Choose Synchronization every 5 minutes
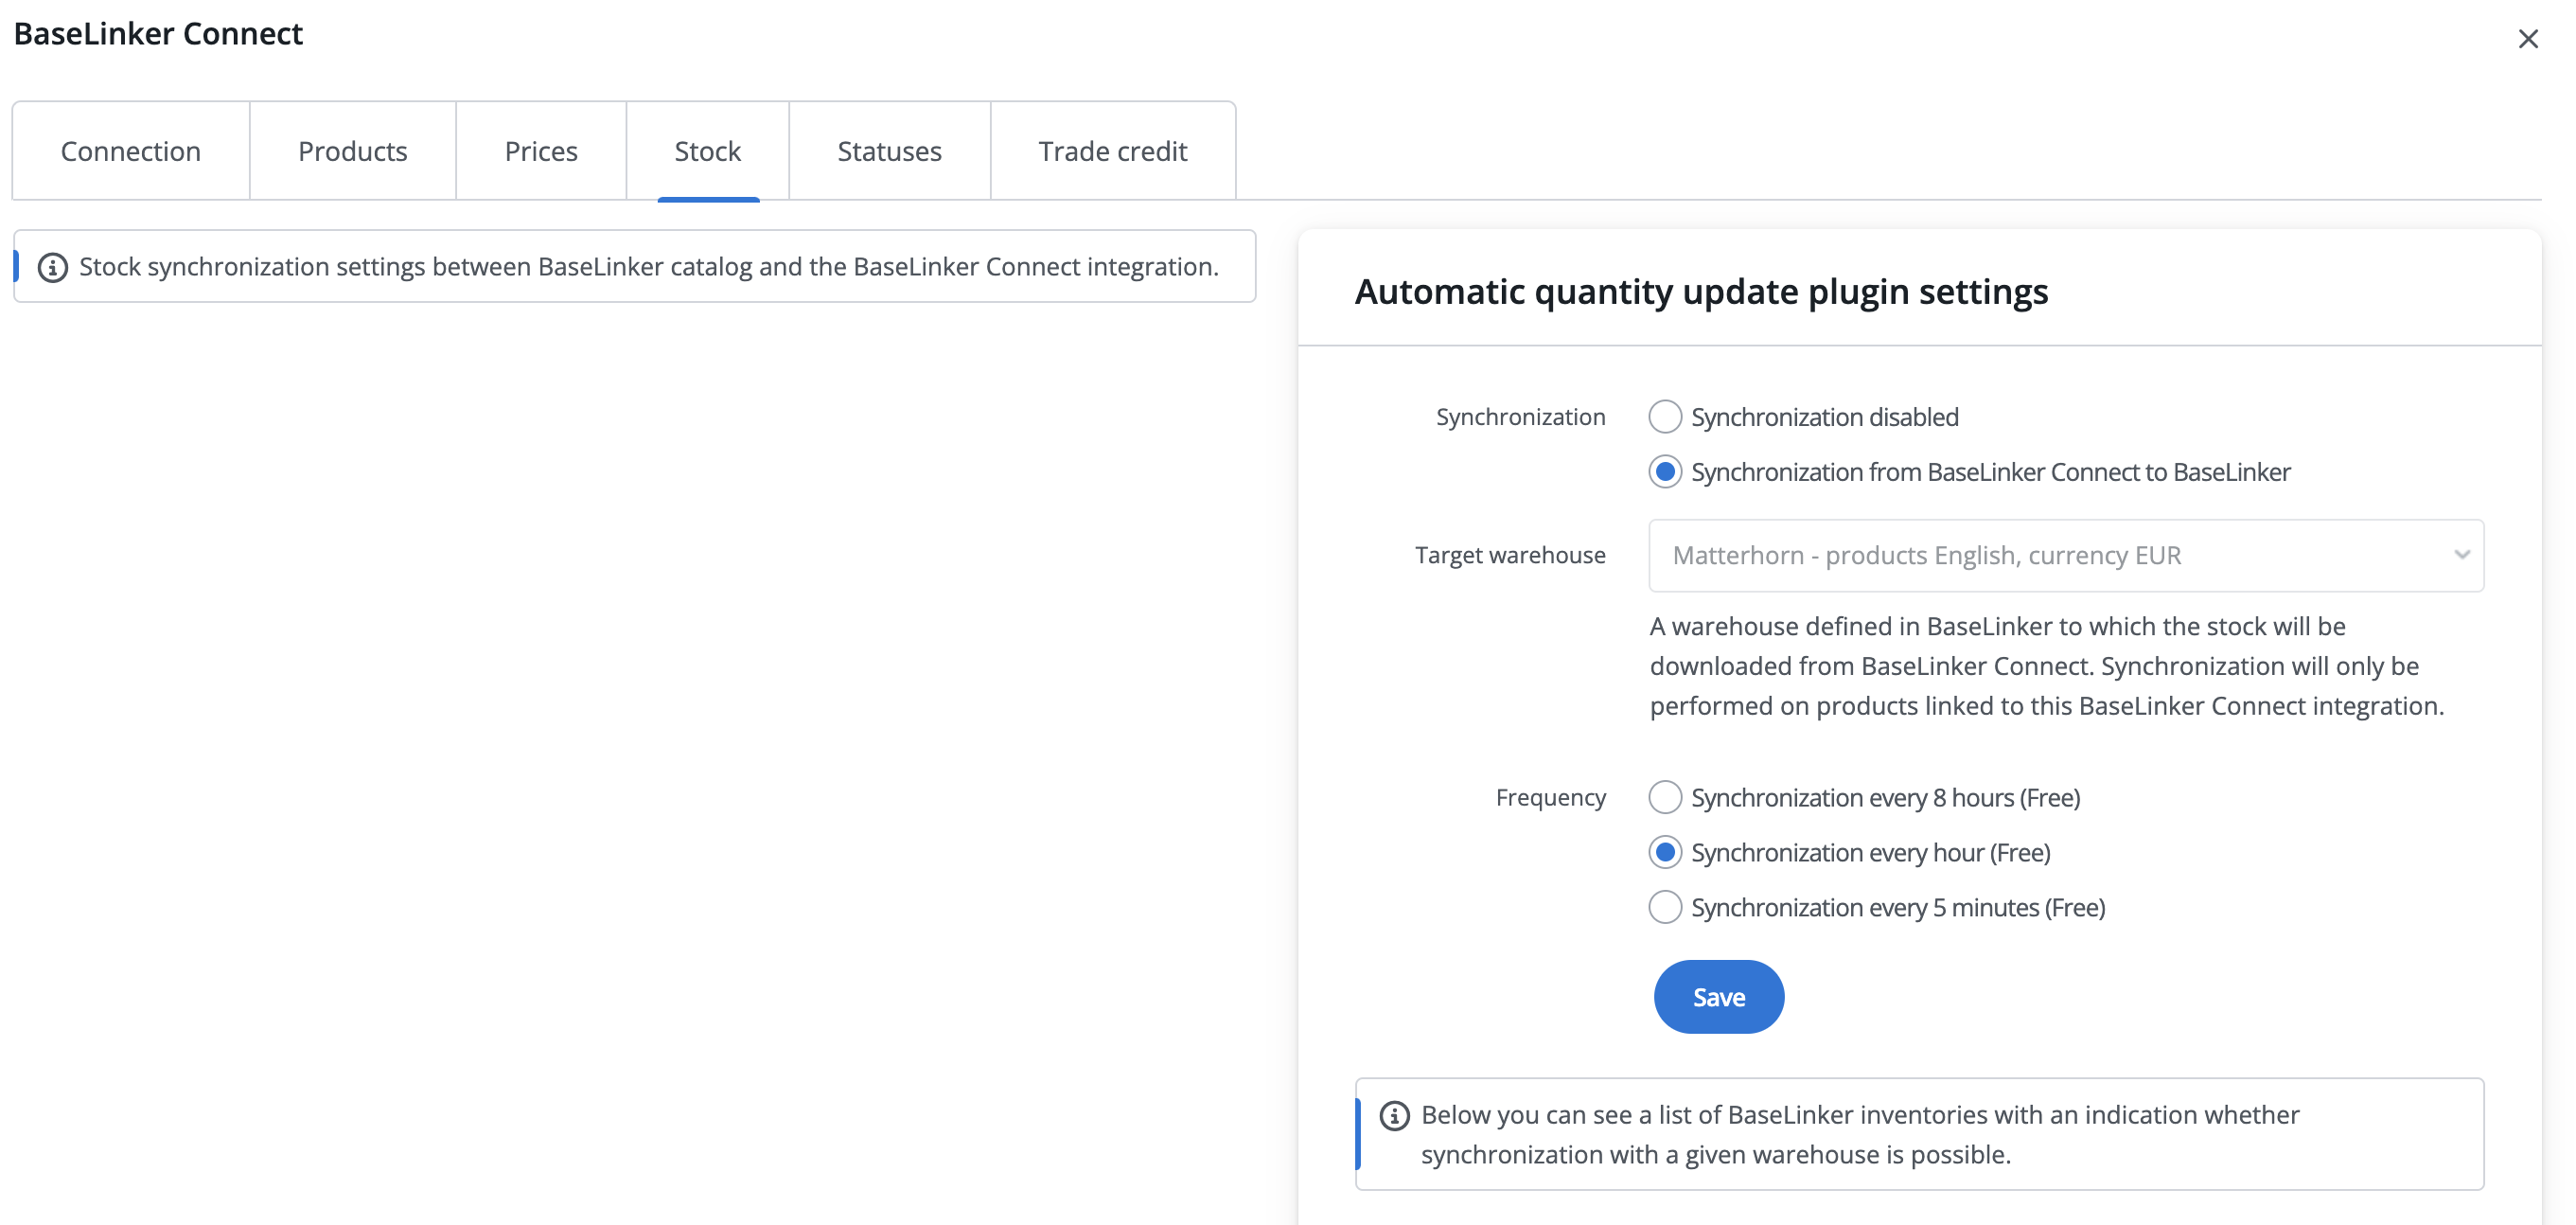Image resolution: width=2576 pixels, height=1225 pixels. click(1664, 907)
